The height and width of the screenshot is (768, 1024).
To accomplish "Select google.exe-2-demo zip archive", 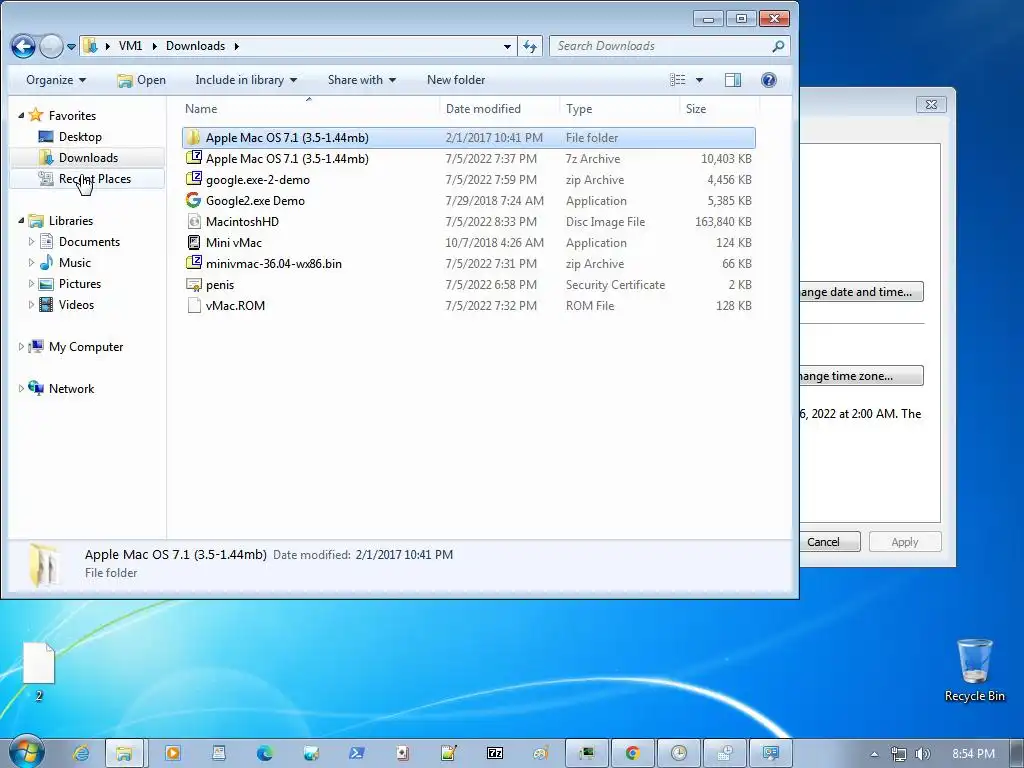I will click(468, 180).
